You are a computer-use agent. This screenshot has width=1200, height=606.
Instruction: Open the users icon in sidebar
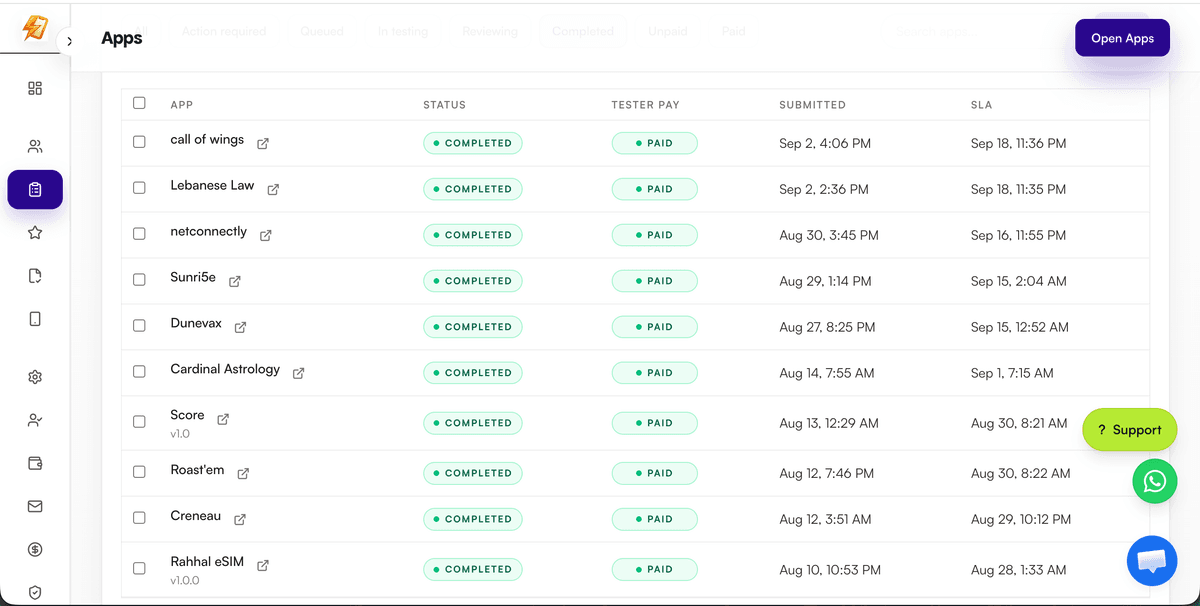[x=35, y=146]
